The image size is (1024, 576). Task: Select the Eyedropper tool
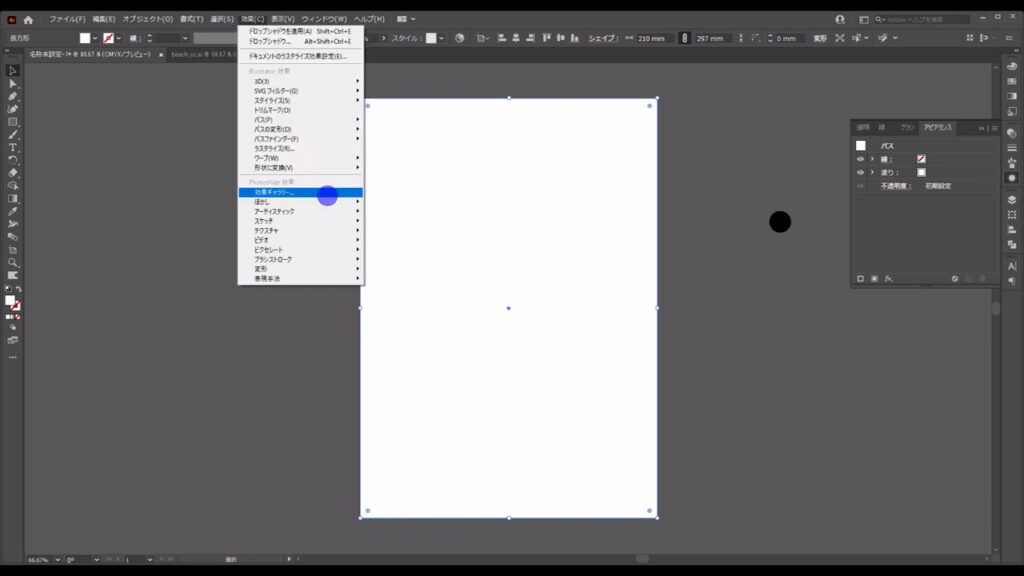coord(12,211)
